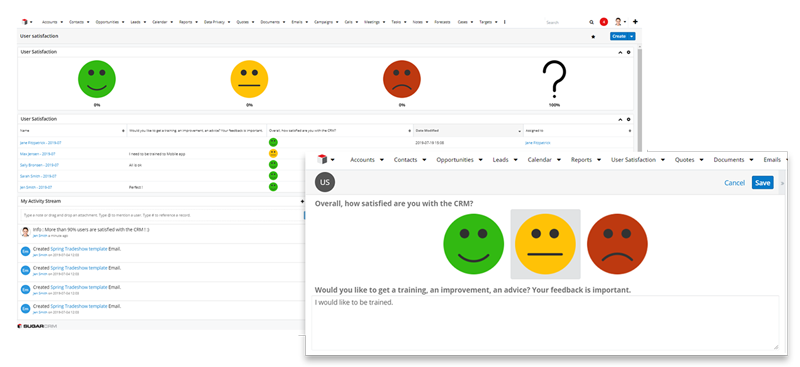Click the arrow icon right of the Save button
The width and height of the screenshot is (800, 367).
coord(783,183)
